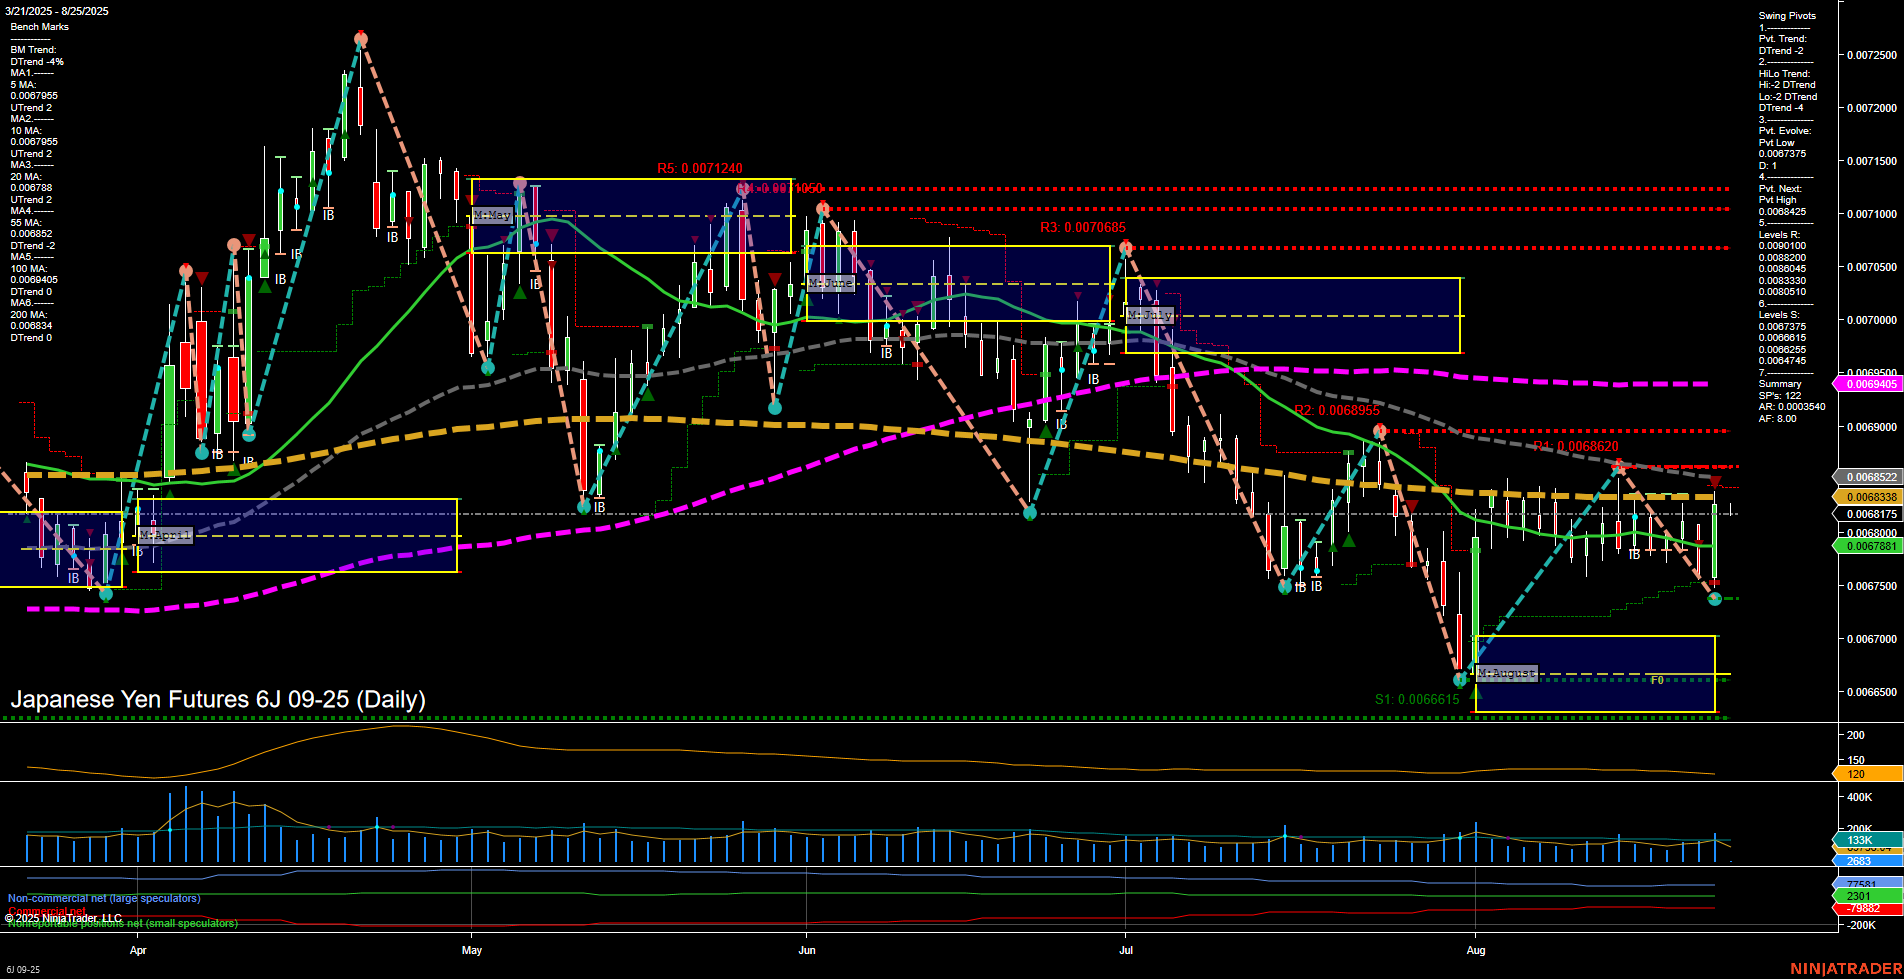Click the gray MA price marker 0.0068522
This screenshot has height=979, width=1904.
pyautogui.click(x=1866, y=477)
